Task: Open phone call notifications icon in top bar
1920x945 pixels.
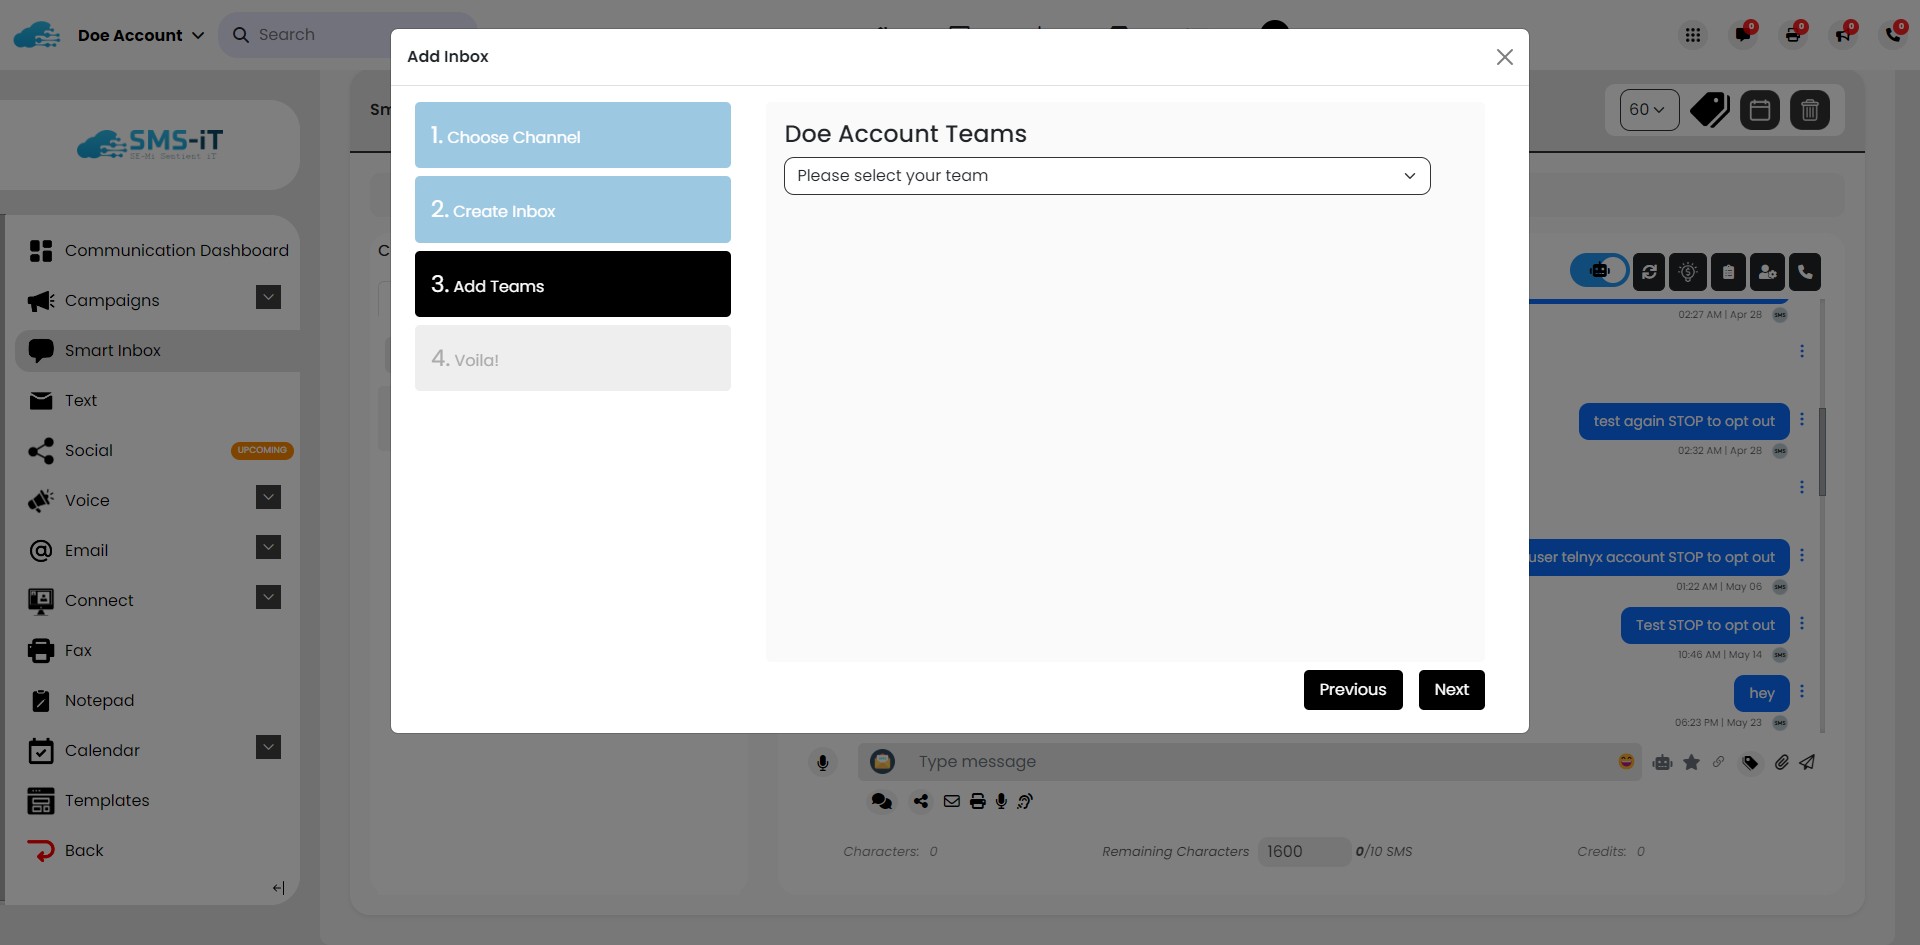Action: click(x=1893, y=36)
